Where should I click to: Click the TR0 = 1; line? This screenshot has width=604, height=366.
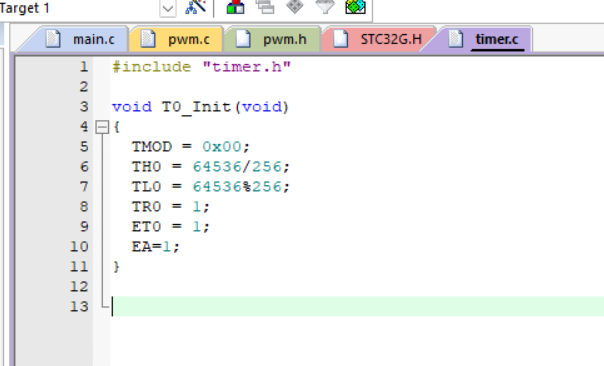point(171,207)
